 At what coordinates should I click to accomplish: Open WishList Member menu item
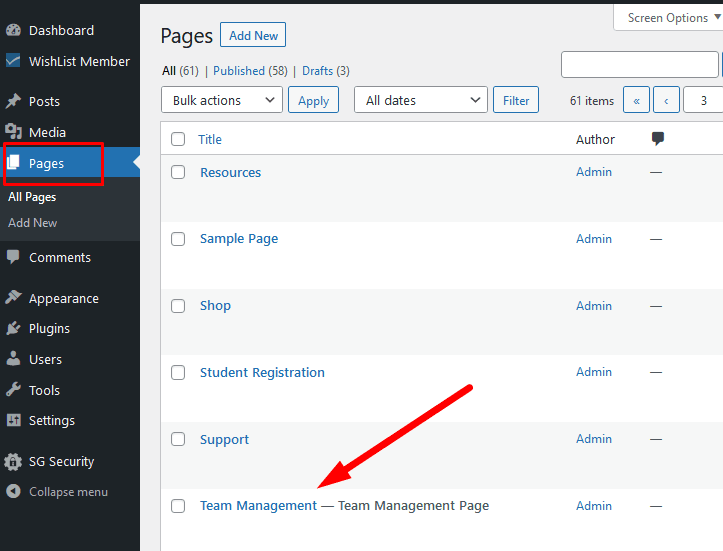[x=79, y=61]
